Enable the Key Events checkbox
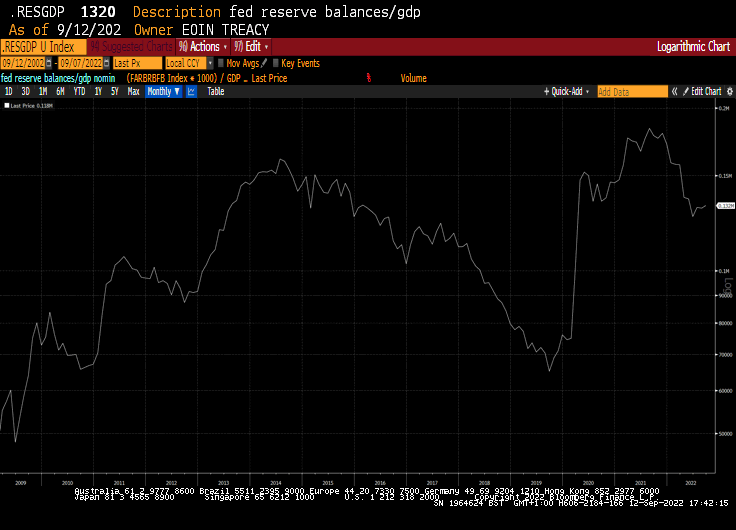Image resolution: width=736 pixels, height=530 pixels. point(276,63)
